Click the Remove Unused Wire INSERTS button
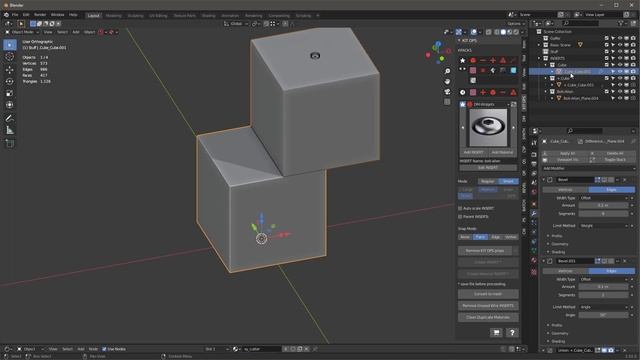 [x=488, y=306]
